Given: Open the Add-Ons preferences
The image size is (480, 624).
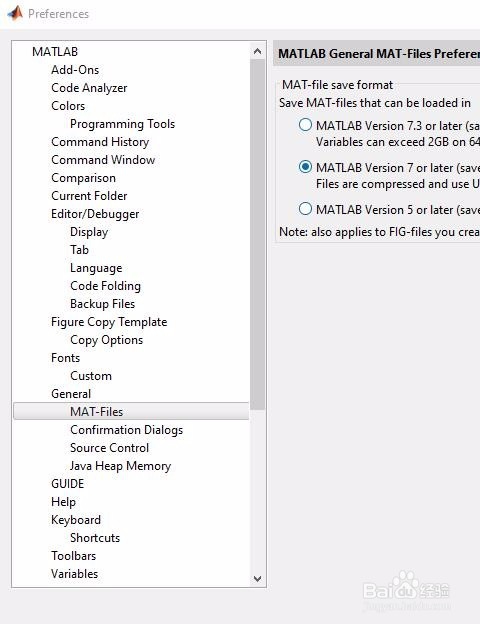Looking at the screenshot, I should (x=75, y=70).
